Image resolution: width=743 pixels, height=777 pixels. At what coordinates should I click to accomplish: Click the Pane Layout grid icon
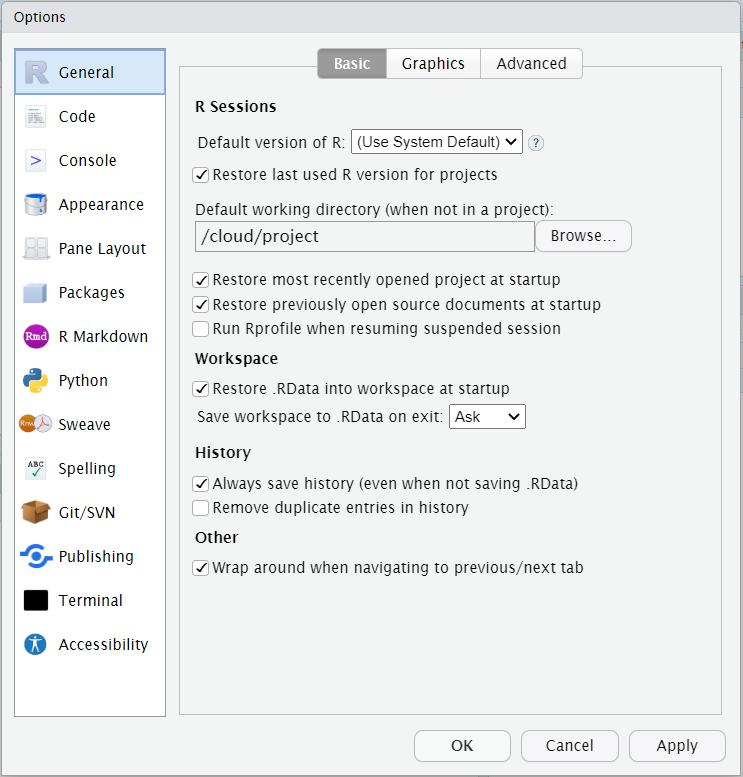[x=36, y=249]
